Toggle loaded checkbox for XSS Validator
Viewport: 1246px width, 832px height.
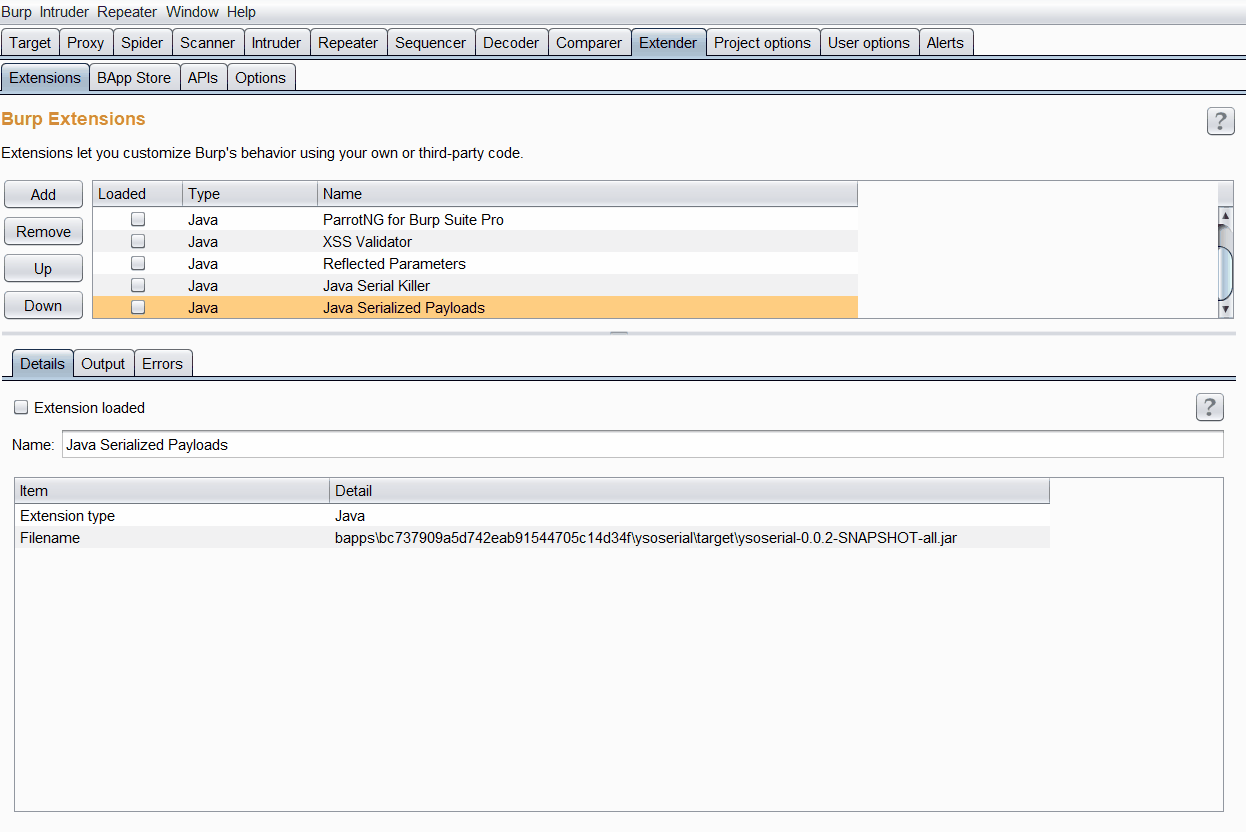pyautogui.click(x=138, y=241)
